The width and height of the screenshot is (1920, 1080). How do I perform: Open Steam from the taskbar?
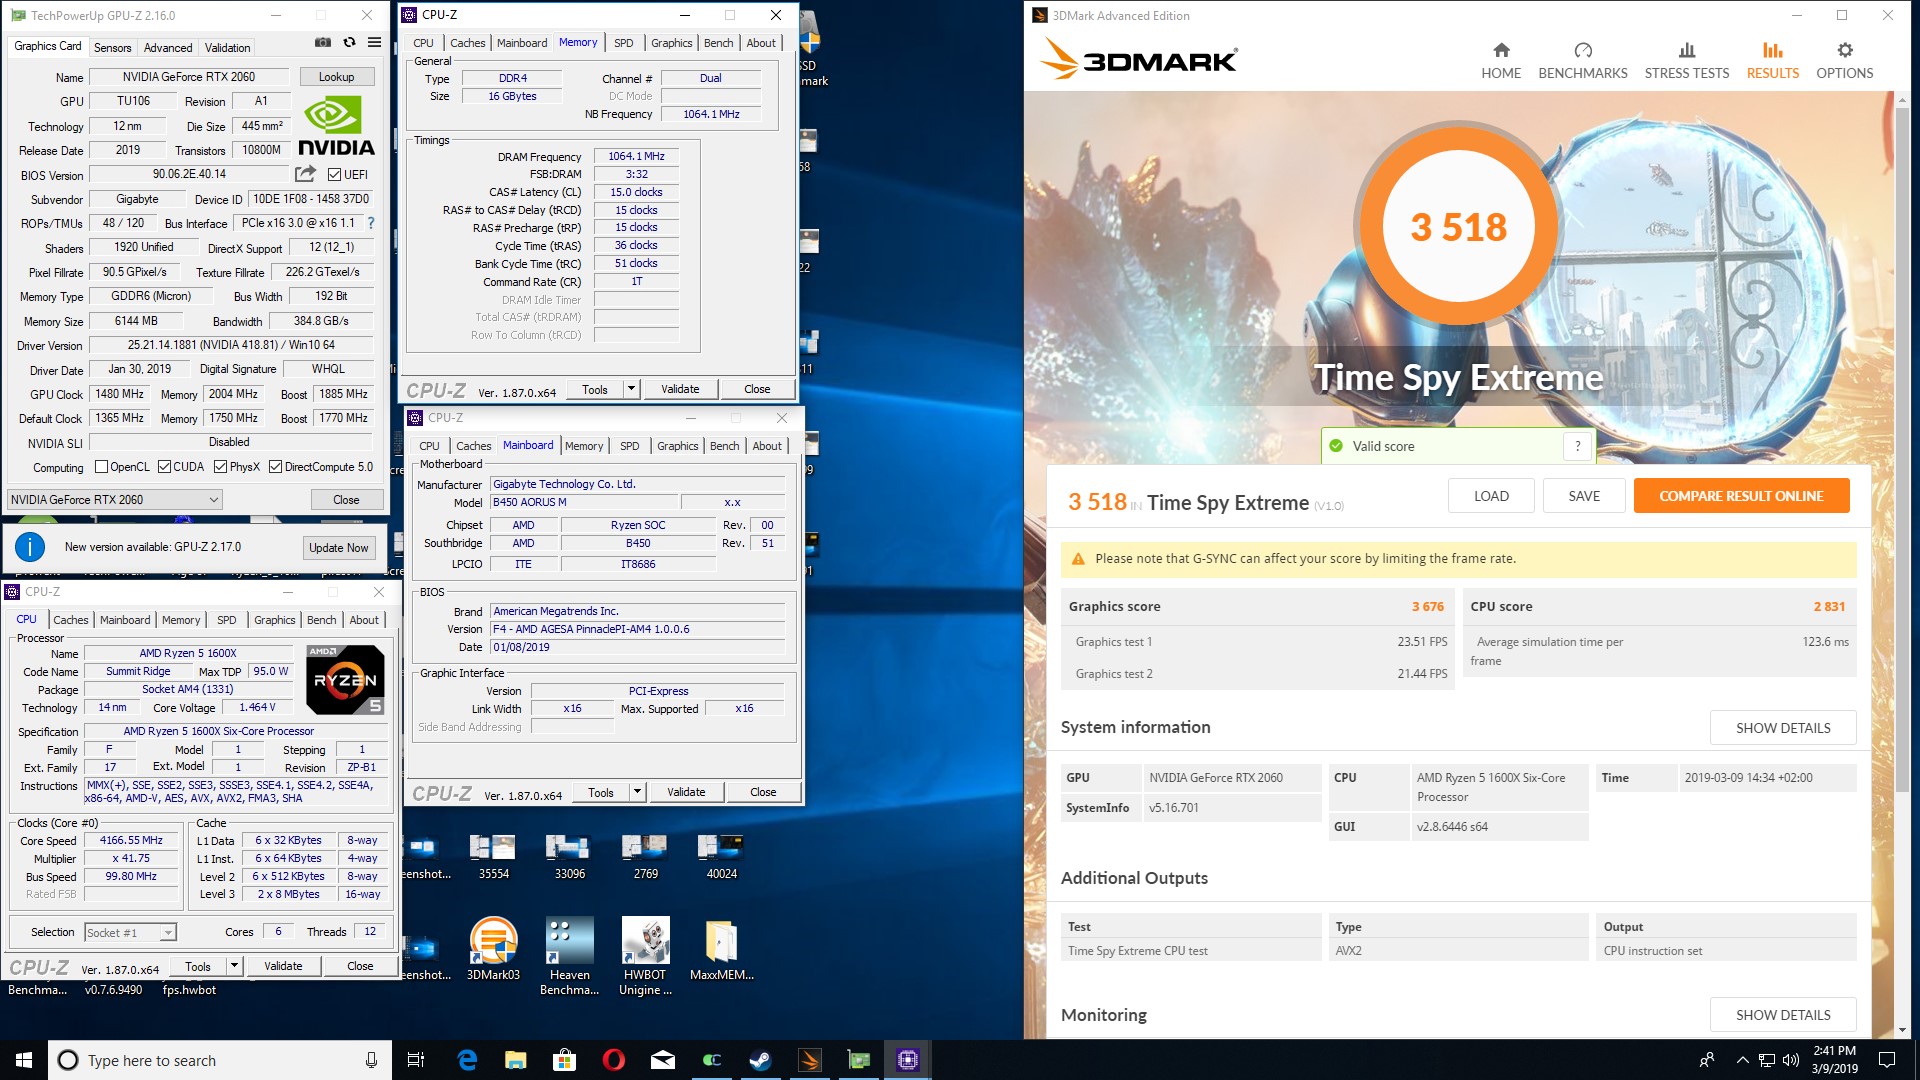pyautogui.click(x=761, y=1060)
